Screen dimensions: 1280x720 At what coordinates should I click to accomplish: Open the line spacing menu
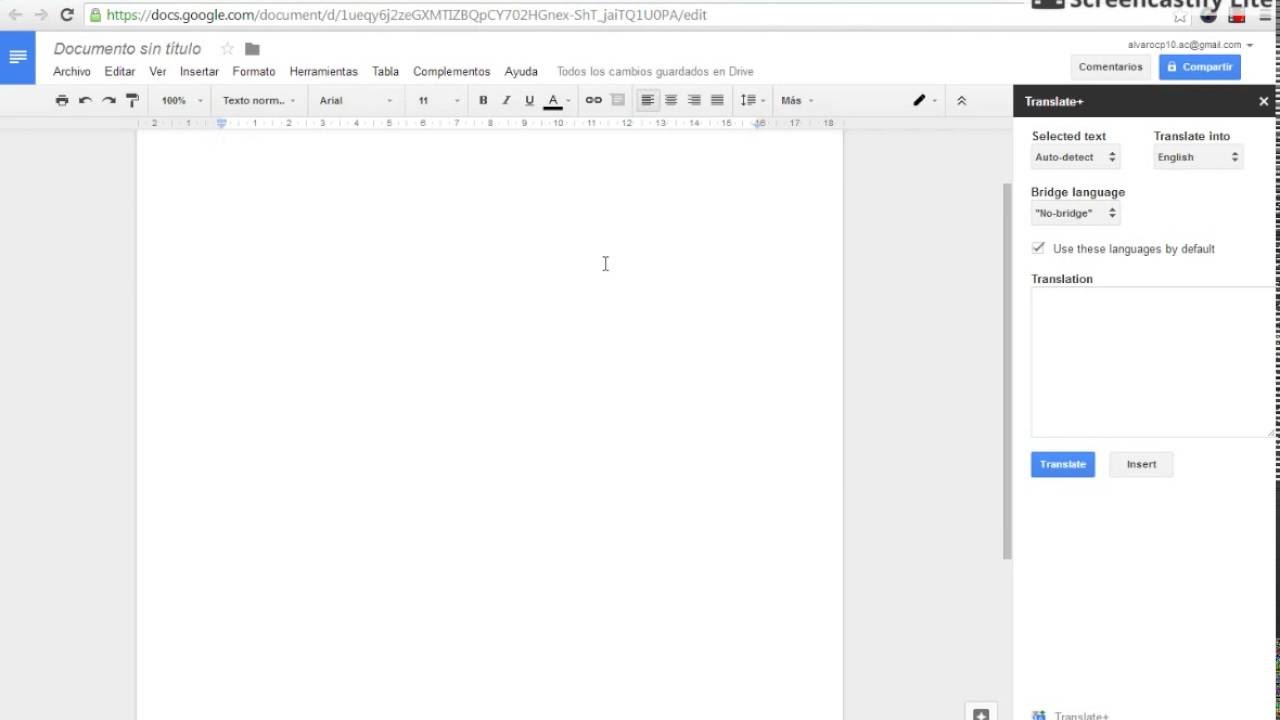752,100
